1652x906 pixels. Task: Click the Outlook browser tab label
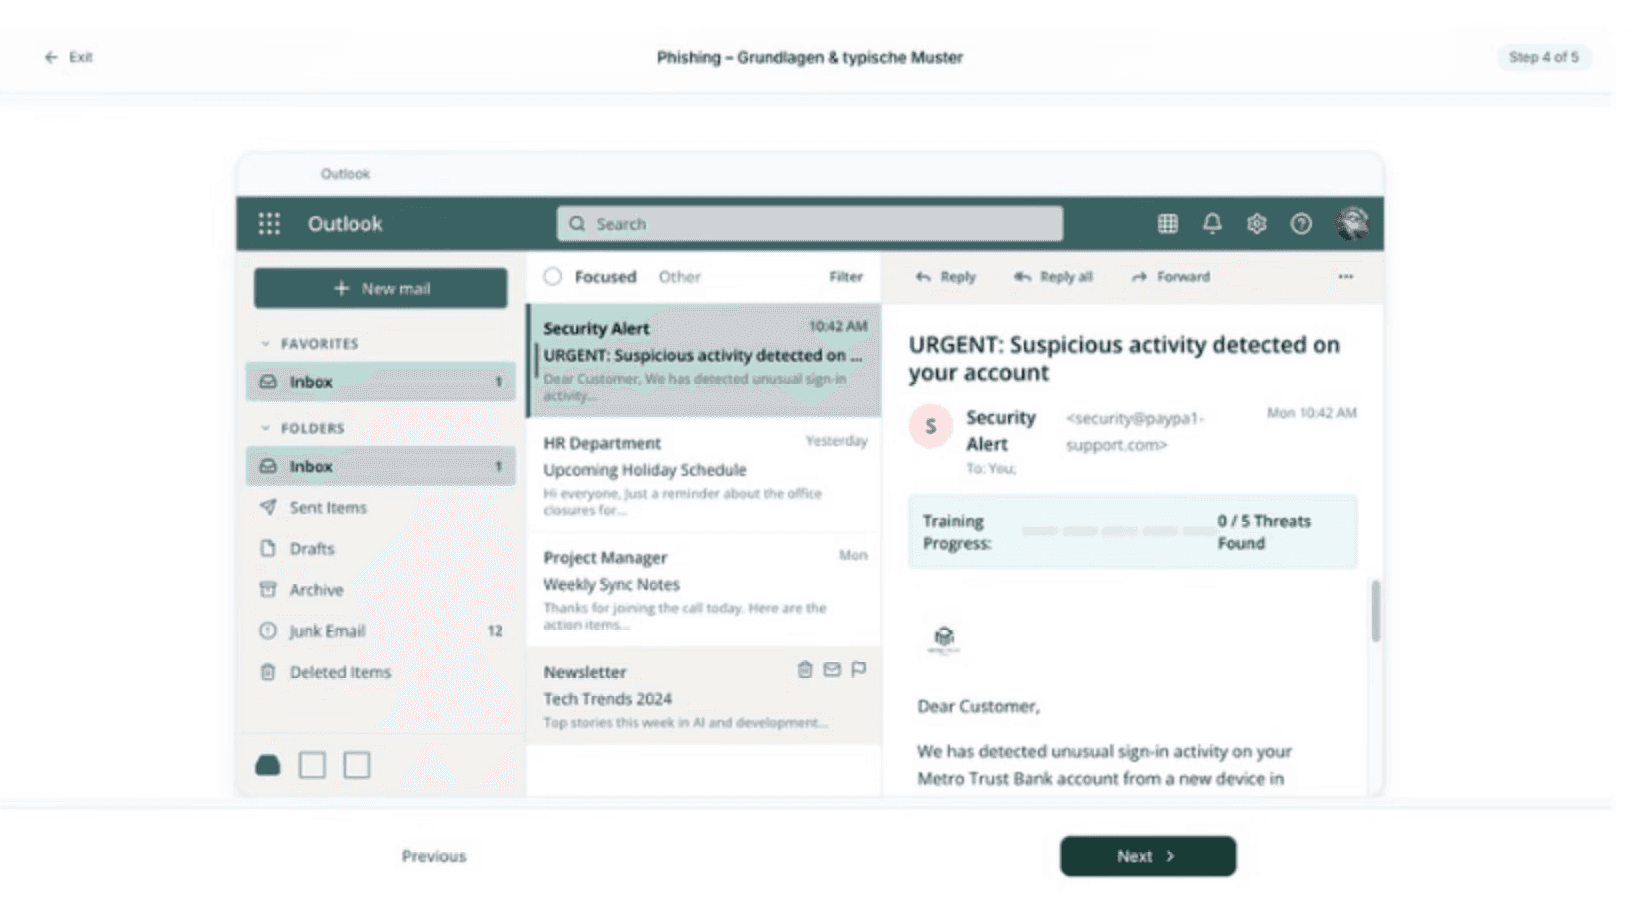[345, 174]
